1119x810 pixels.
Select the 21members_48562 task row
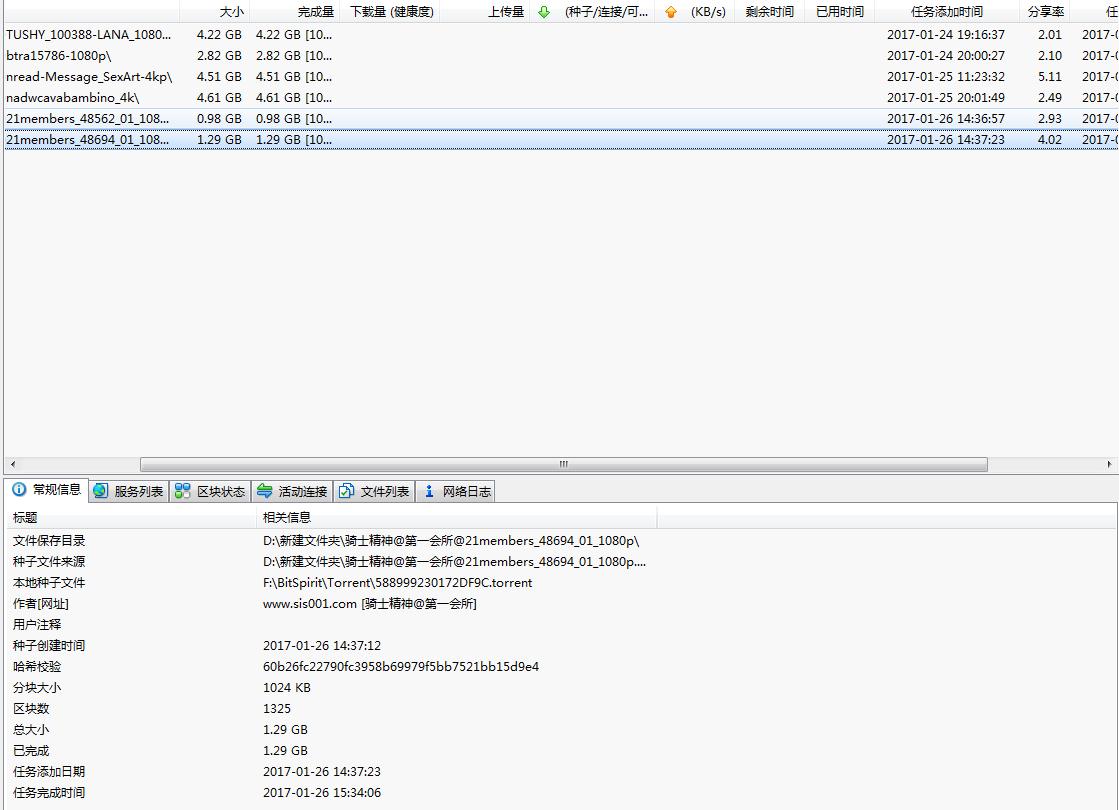pyautogui.click(x=88, y=118)
